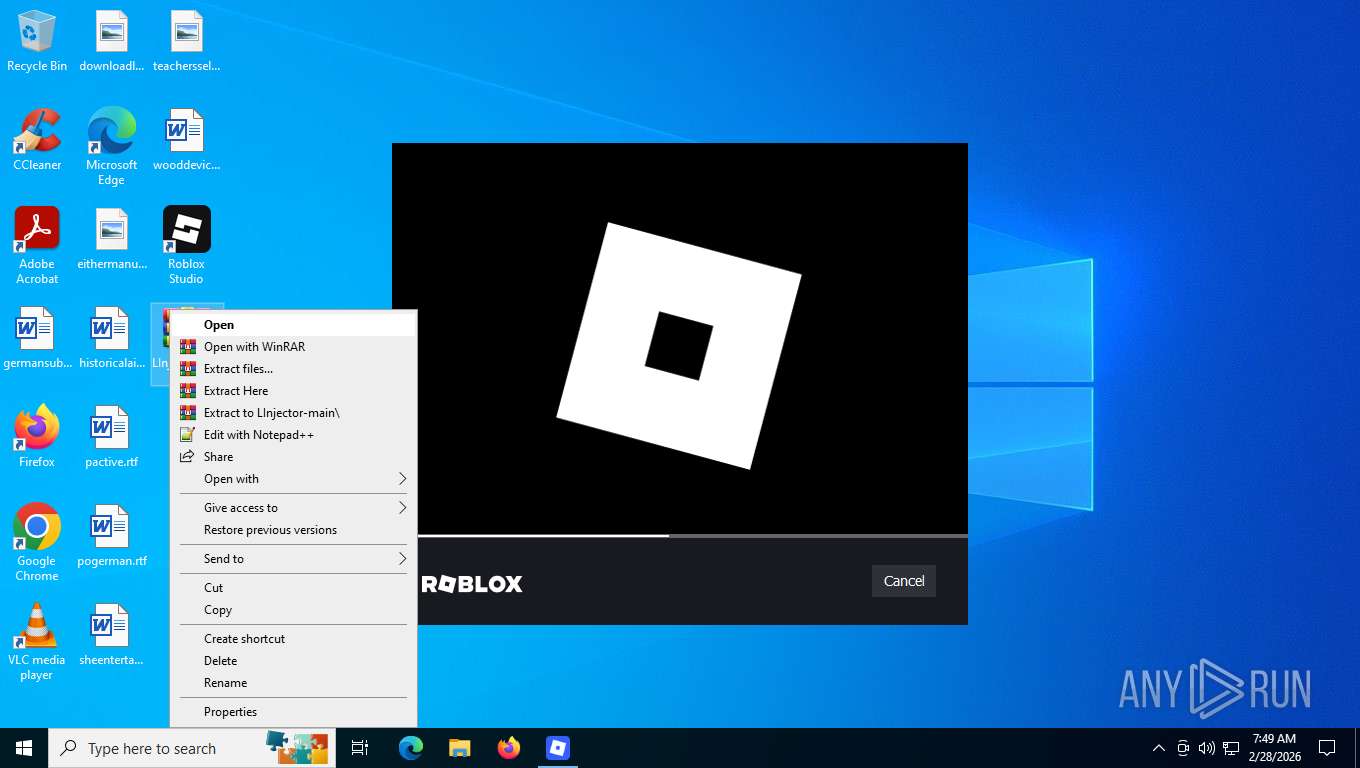Open the network status tray icon
Screen dimensions: 1360x768
click(x=1231, y=748)
